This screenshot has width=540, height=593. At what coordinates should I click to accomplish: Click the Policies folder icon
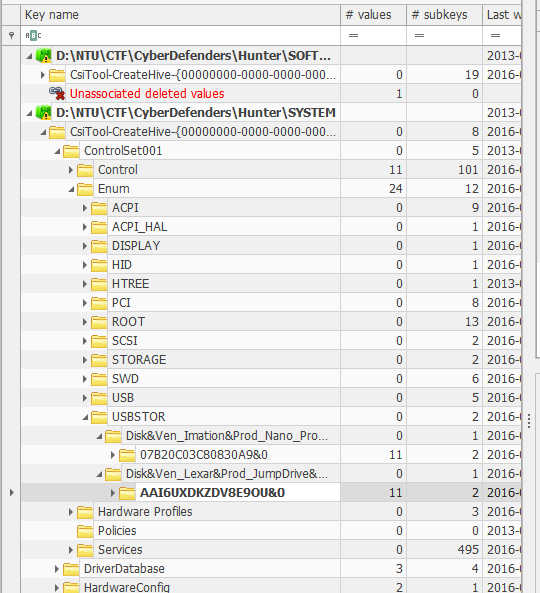click(x=85, y=531)
